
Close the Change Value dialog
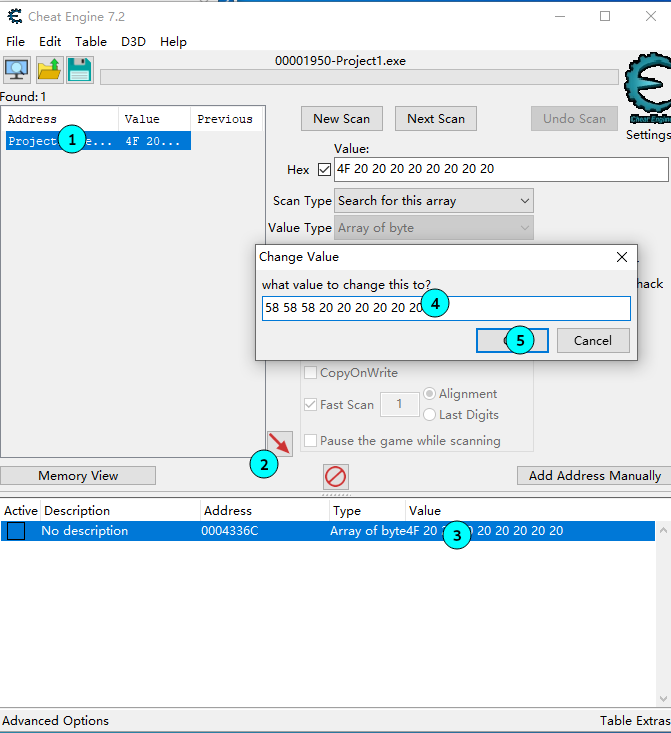[621, 257]
